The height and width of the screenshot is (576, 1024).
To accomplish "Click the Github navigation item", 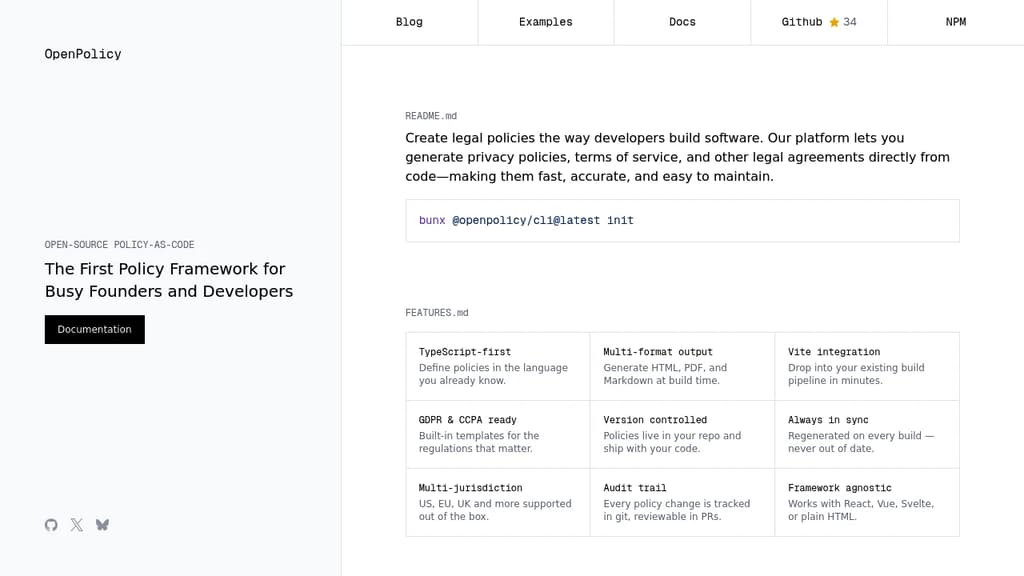I will 803,21.
